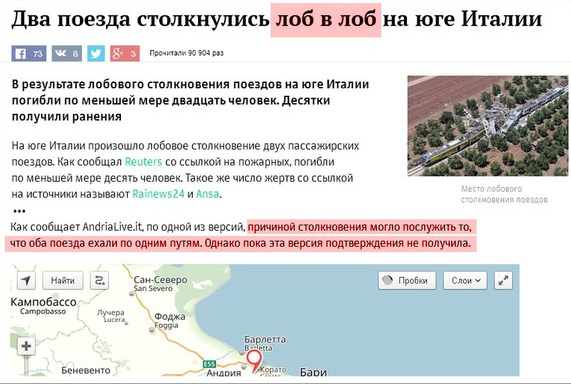Open the Слои layers dropdown

point(465,281)
